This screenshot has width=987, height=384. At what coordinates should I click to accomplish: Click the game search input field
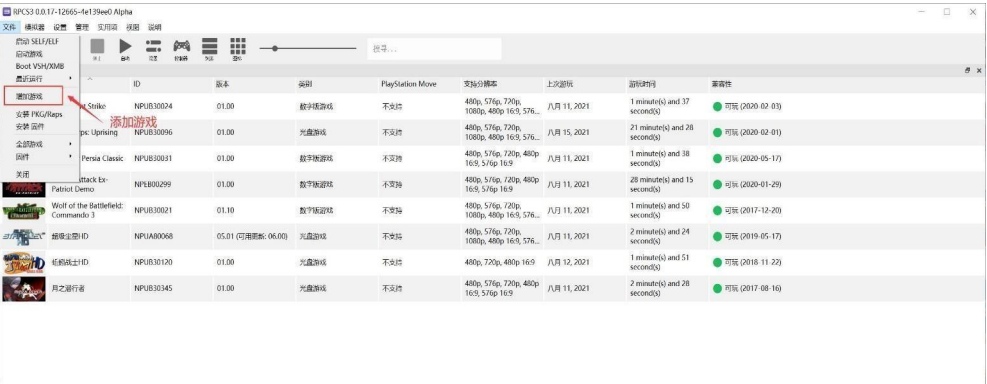click(434, 48)
